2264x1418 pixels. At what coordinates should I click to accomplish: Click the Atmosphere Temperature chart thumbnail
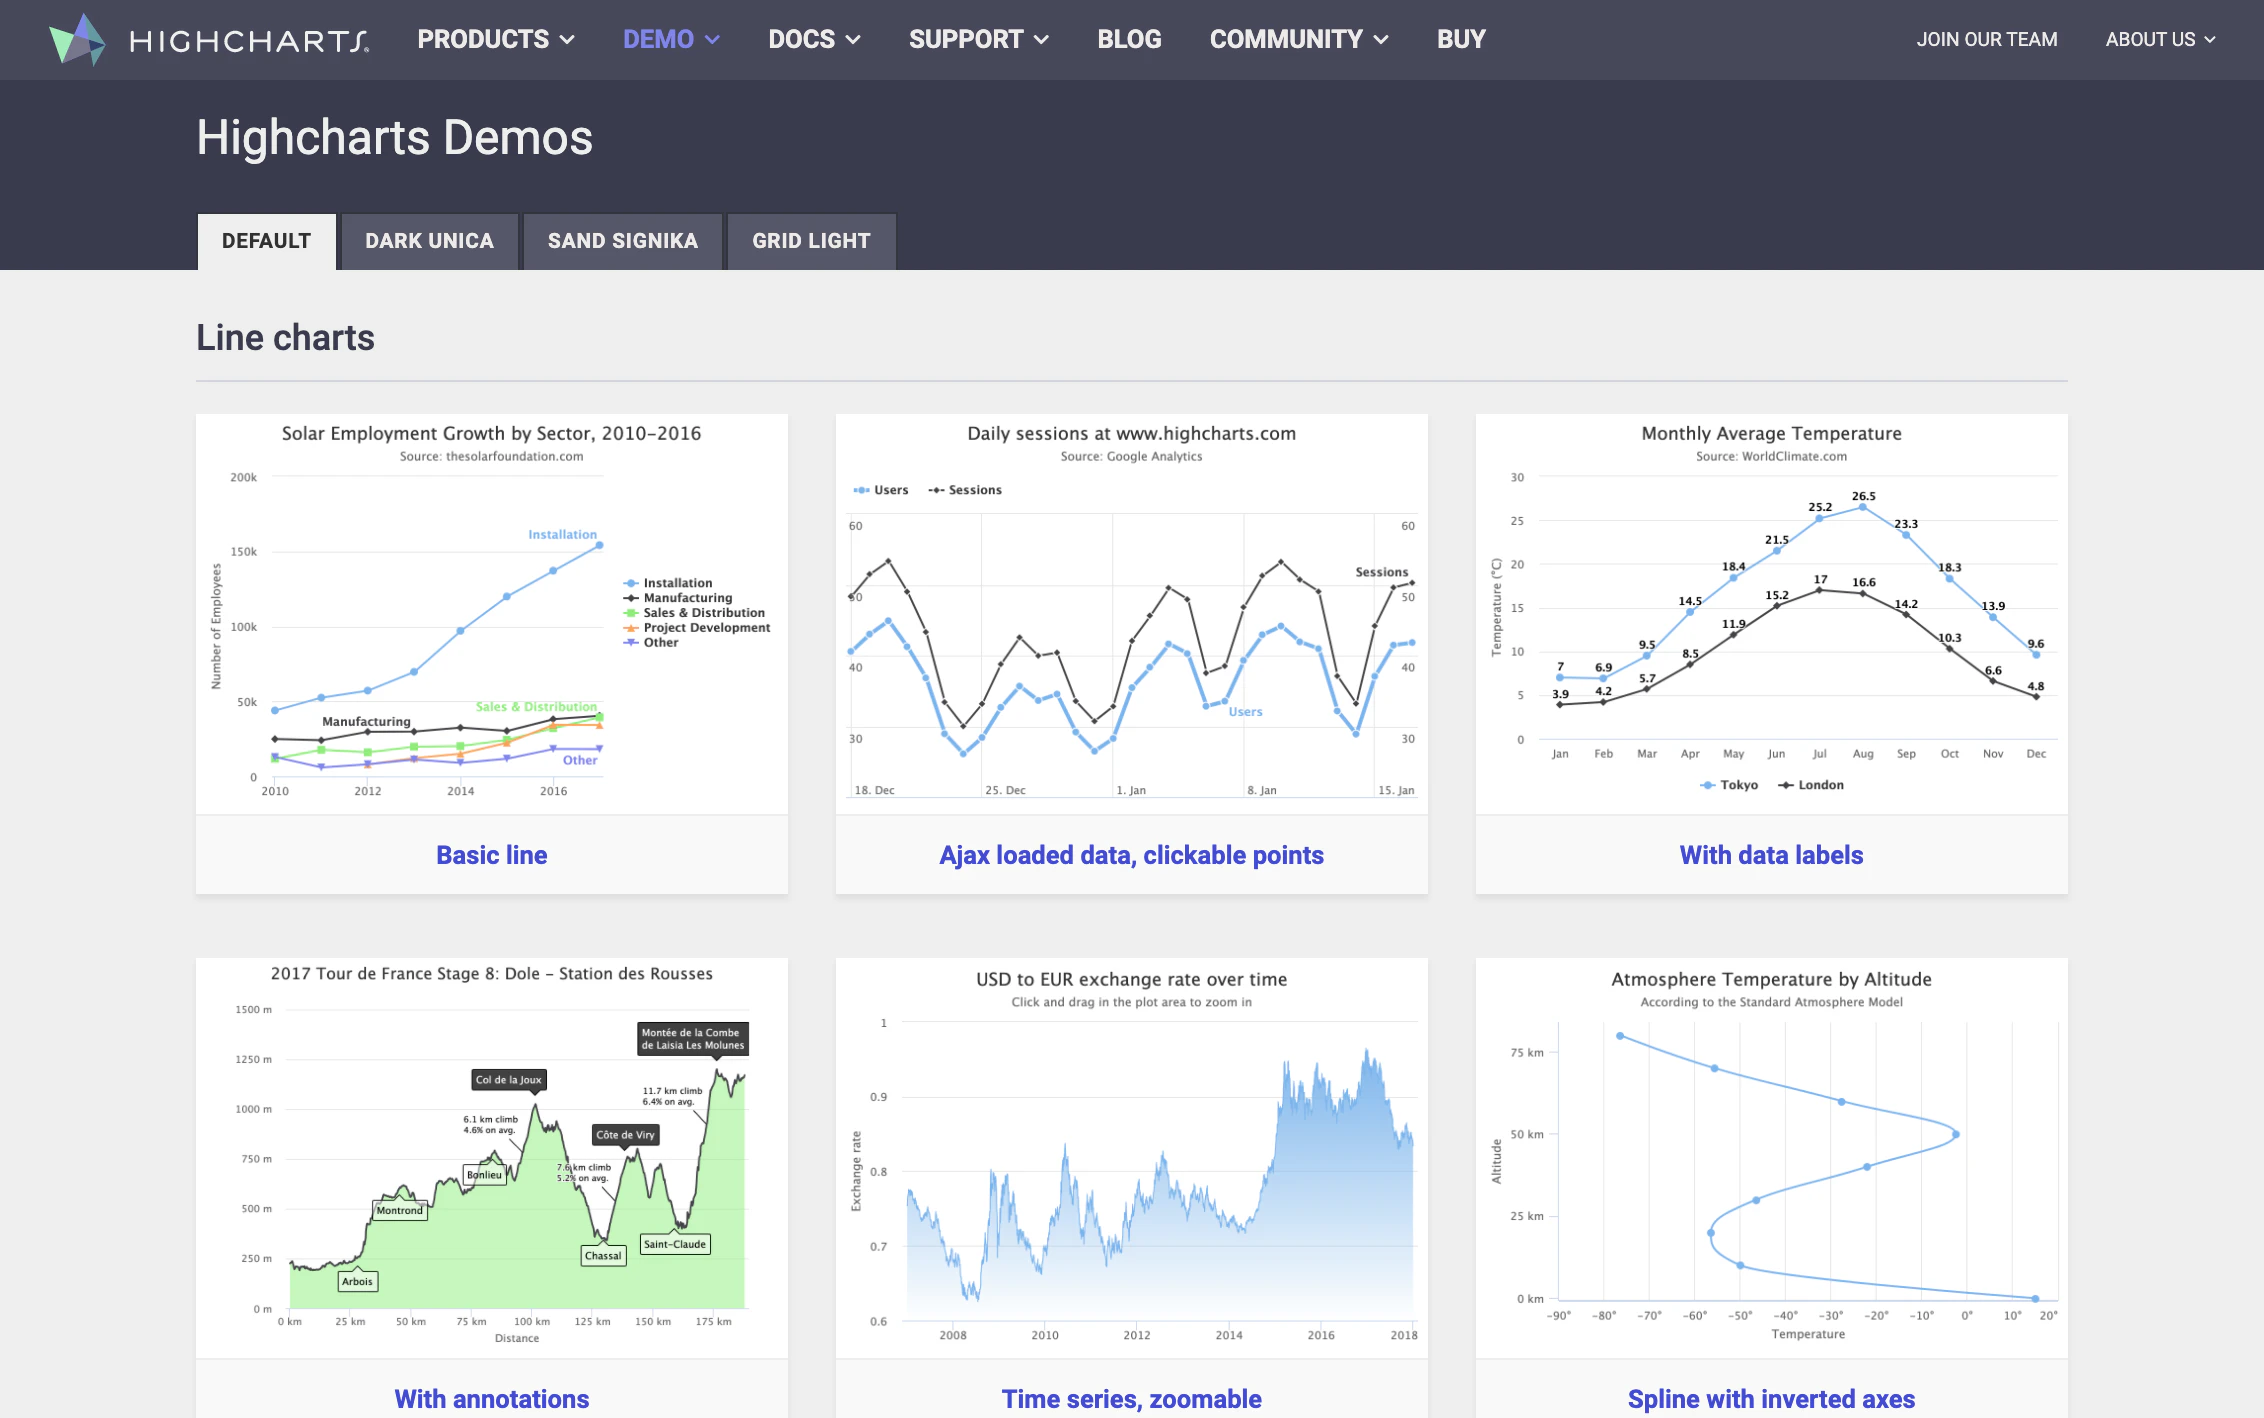point(1771,1158)
